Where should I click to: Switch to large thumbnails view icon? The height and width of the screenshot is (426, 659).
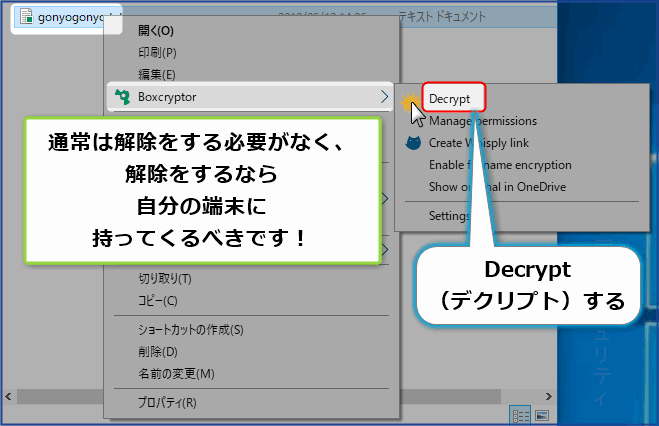[x=542, y=416]
